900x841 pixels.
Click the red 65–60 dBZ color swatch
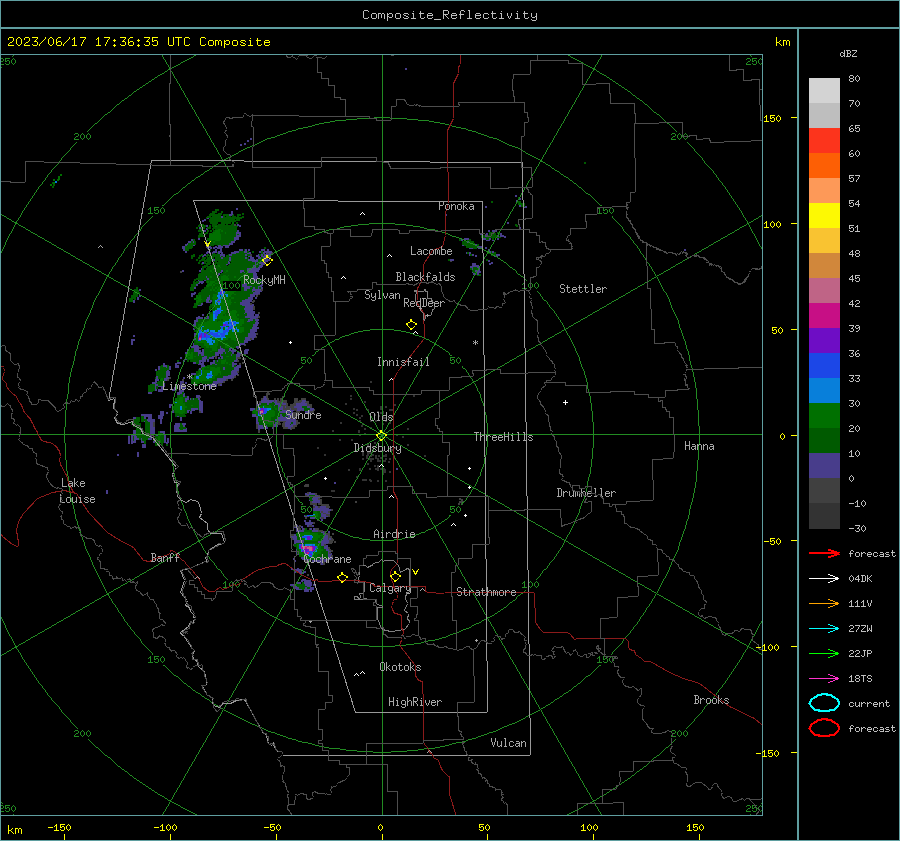pyautogui.click(x=824, y=140)
